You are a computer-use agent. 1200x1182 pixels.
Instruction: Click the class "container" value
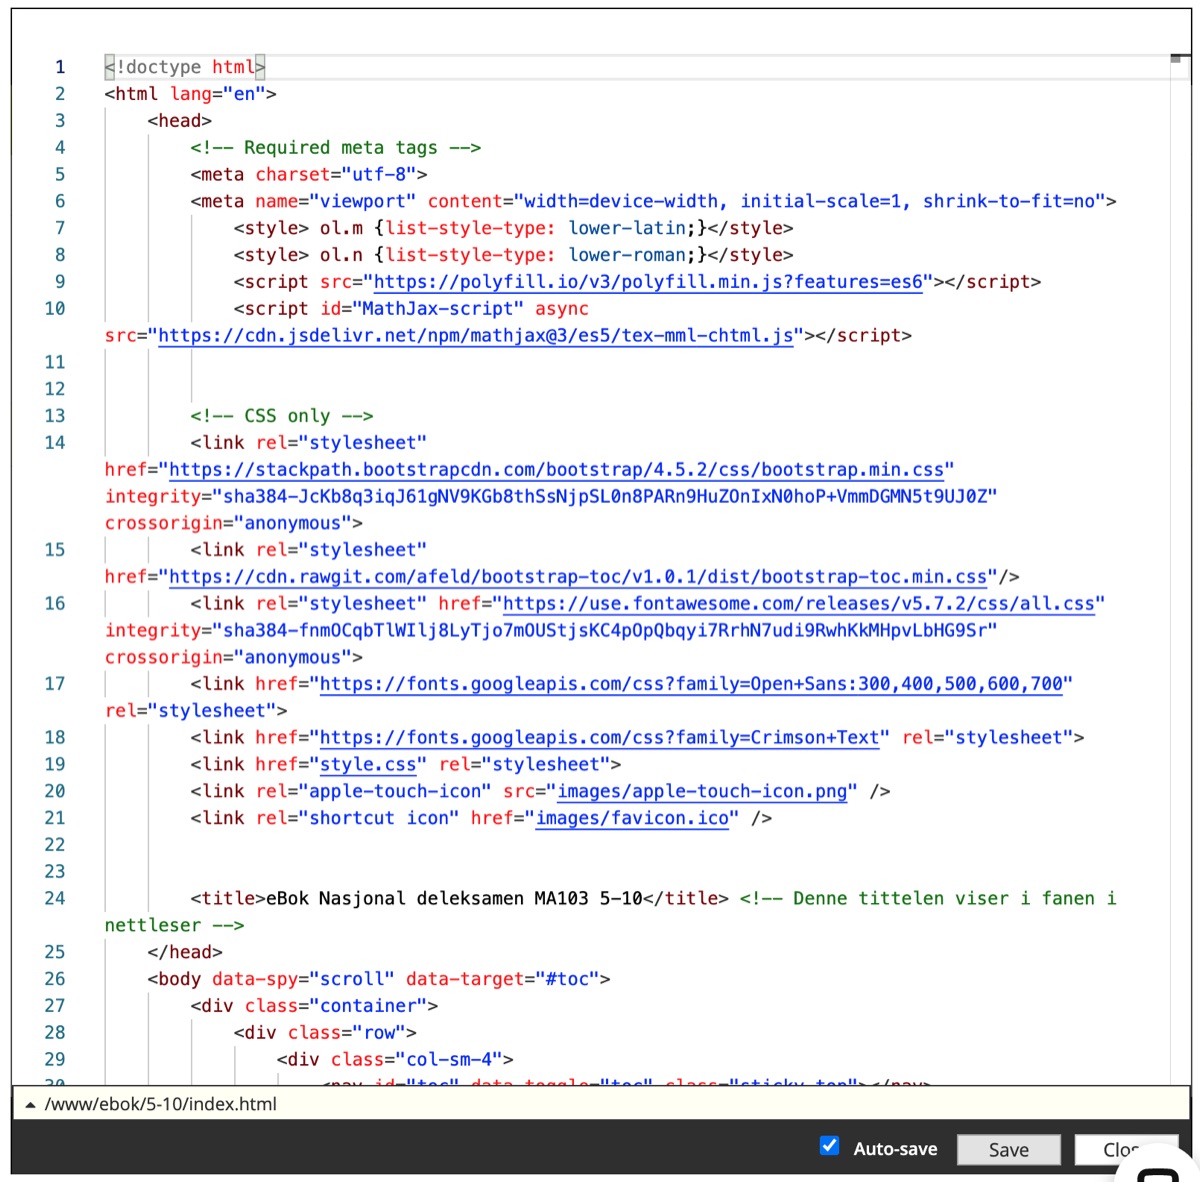click(368, 1007)
